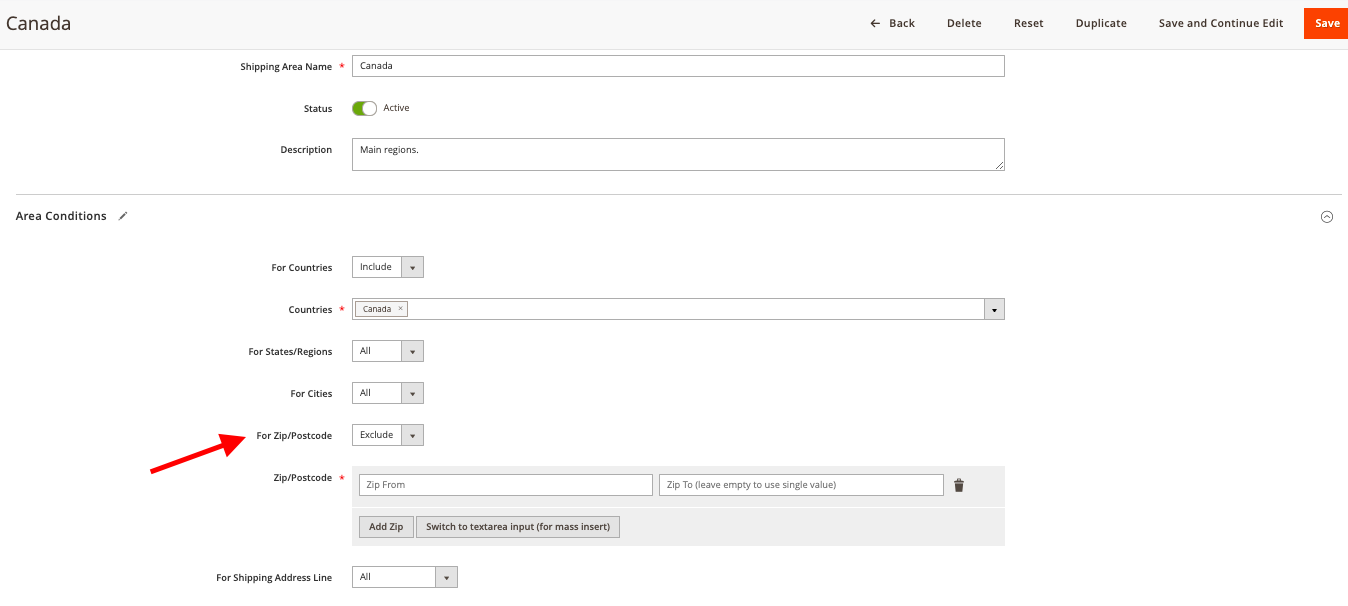The image size is (1348, 606).
Task: Click the Reset button
Action: [1028, 23]
